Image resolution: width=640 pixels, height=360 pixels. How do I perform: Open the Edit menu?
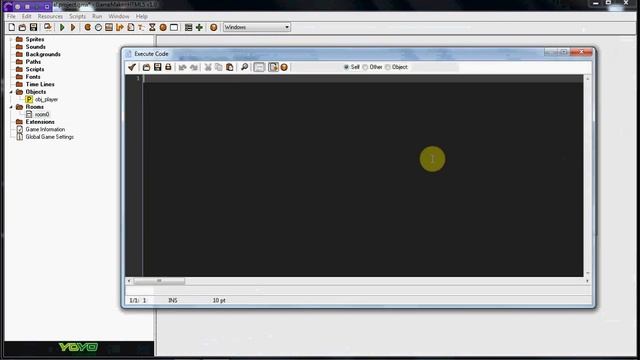(x=27, y=16)
